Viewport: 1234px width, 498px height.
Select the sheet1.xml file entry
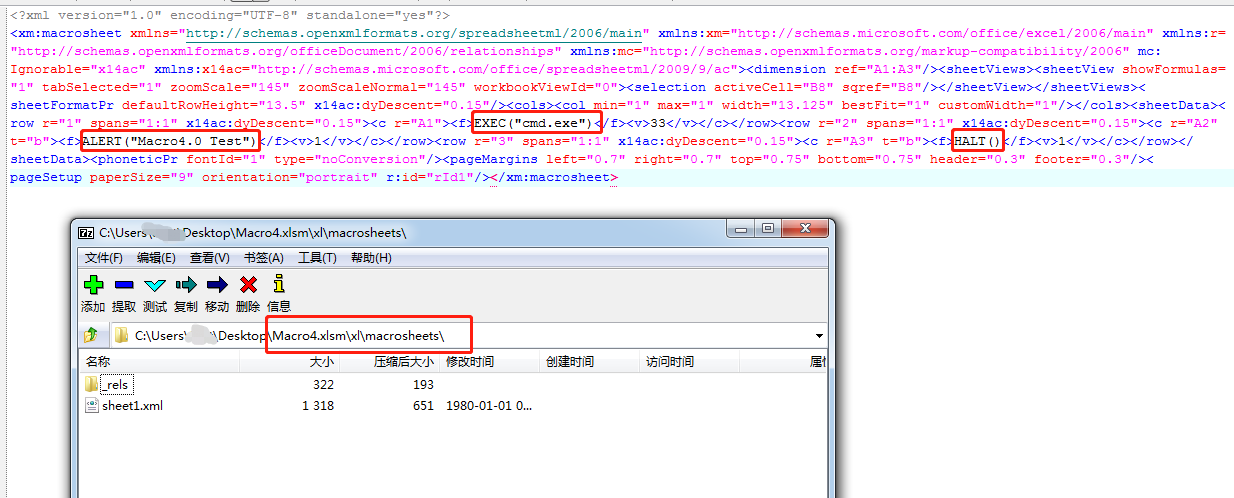click(x=131, y=406)
